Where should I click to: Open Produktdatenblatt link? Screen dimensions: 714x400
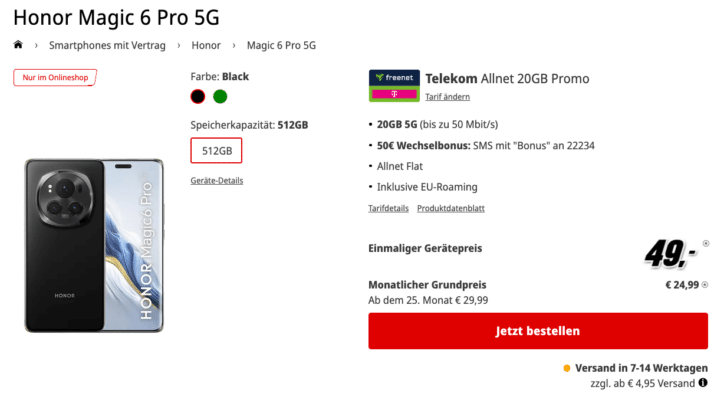450,208
